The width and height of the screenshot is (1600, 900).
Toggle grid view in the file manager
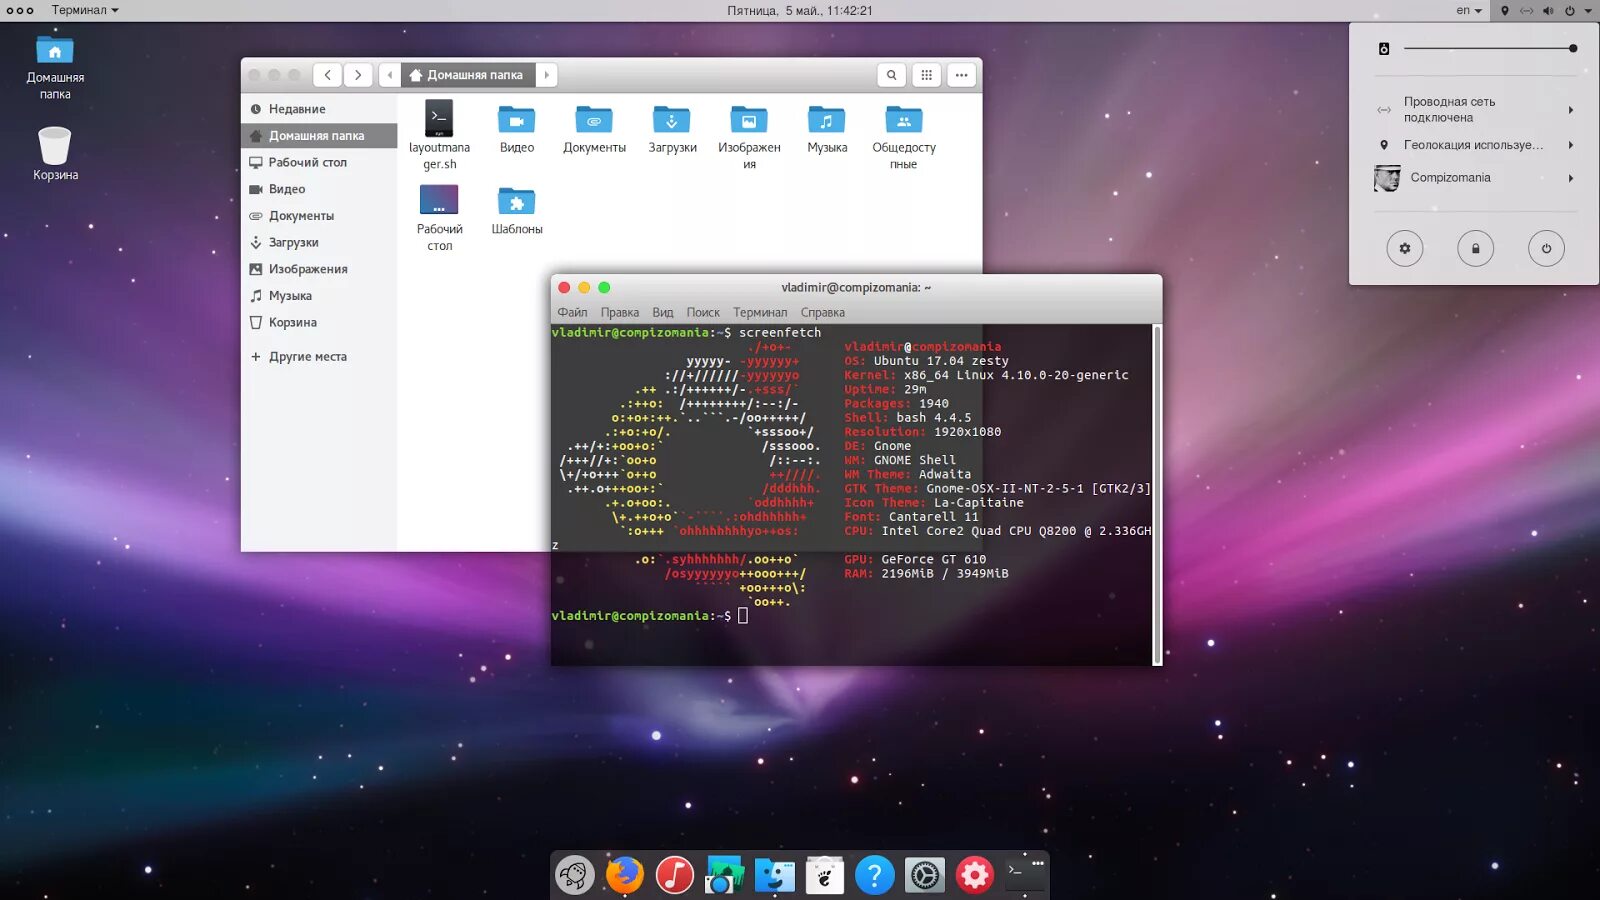927,75
